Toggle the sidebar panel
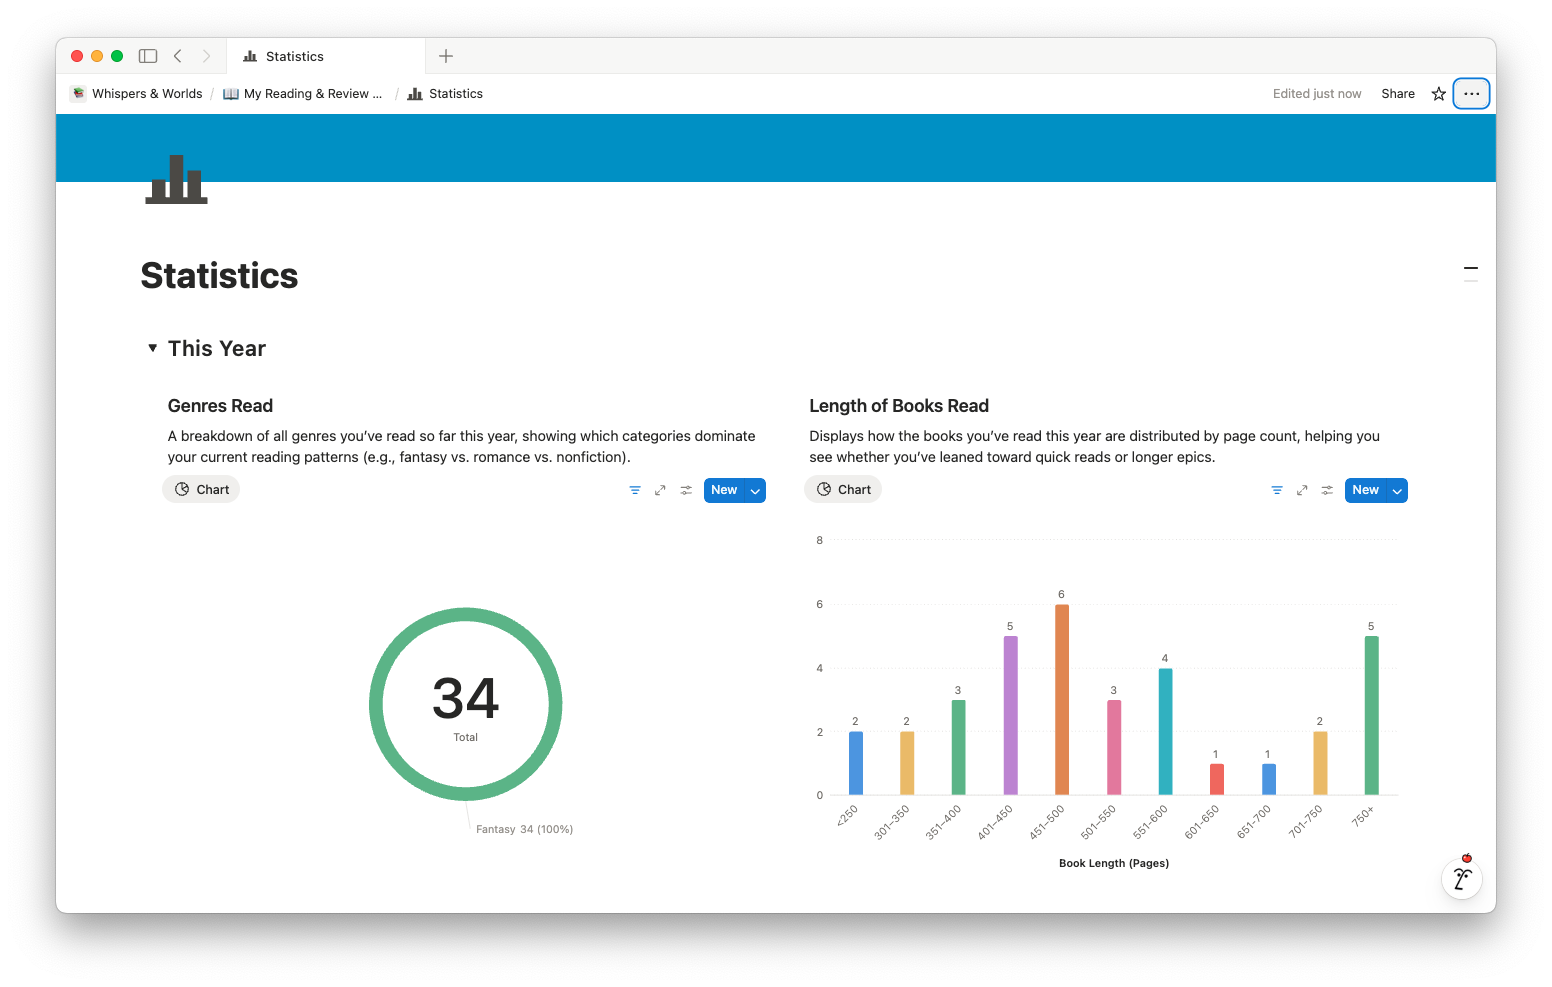Screen dimensions: 1552x987 [148, 56]
